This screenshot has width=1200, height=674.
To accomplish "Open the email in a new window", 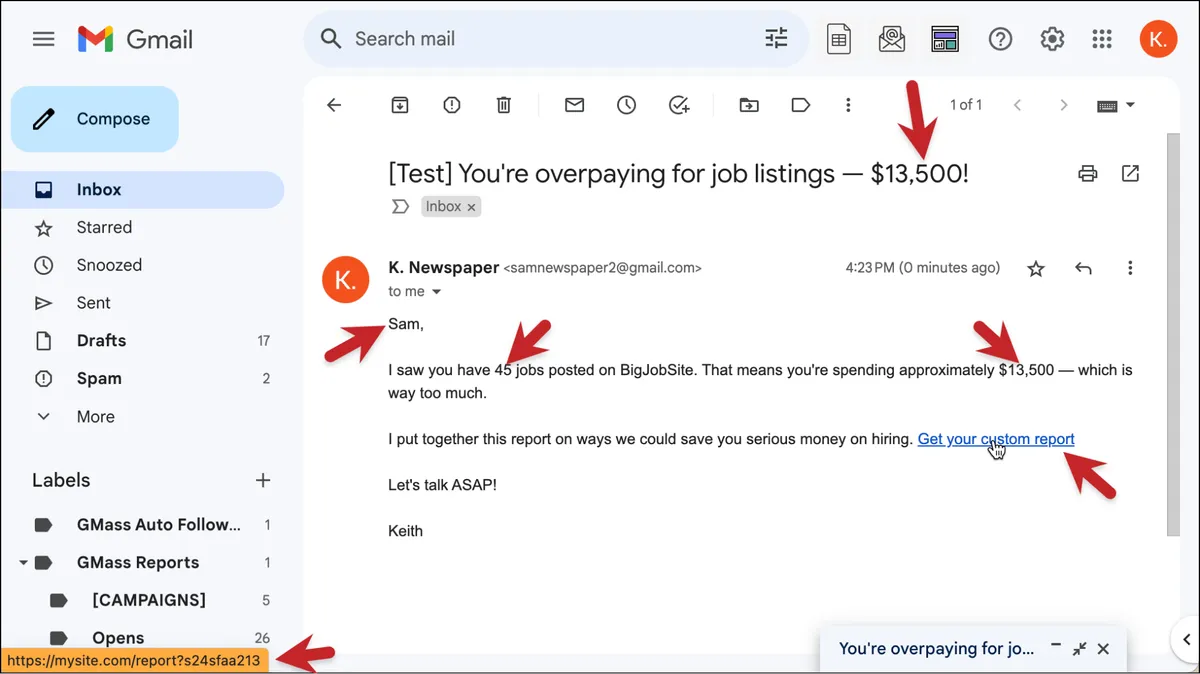I will point(1130,174).
